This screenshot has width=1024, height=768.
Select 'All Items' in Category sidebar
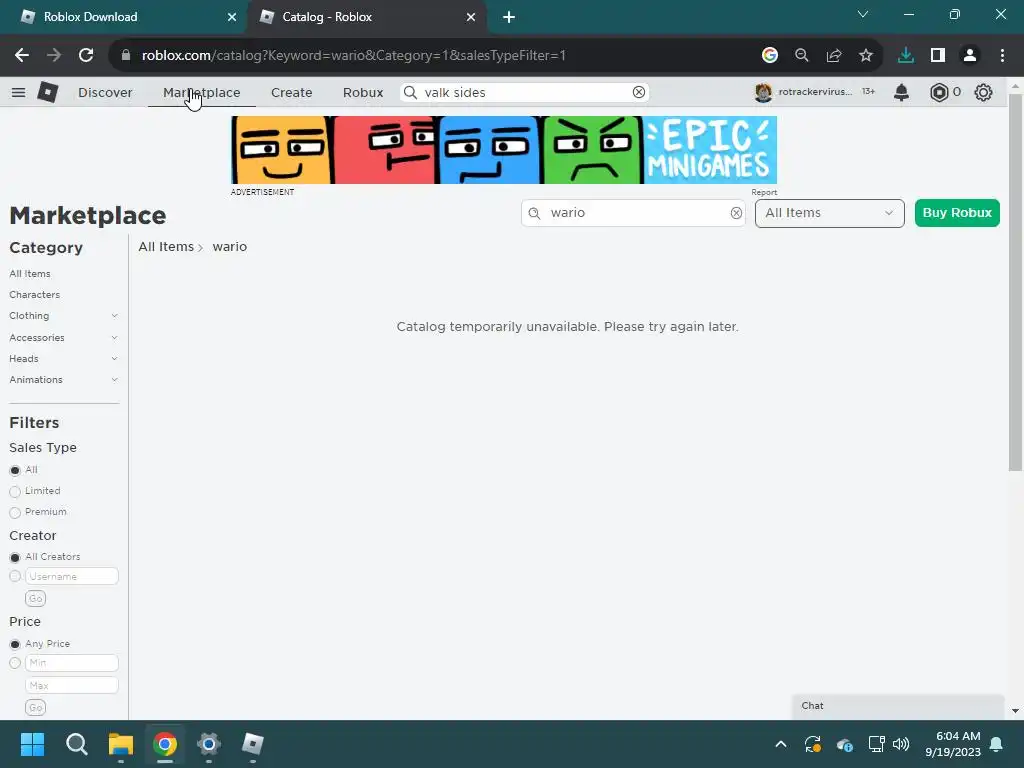click(29, 274)
